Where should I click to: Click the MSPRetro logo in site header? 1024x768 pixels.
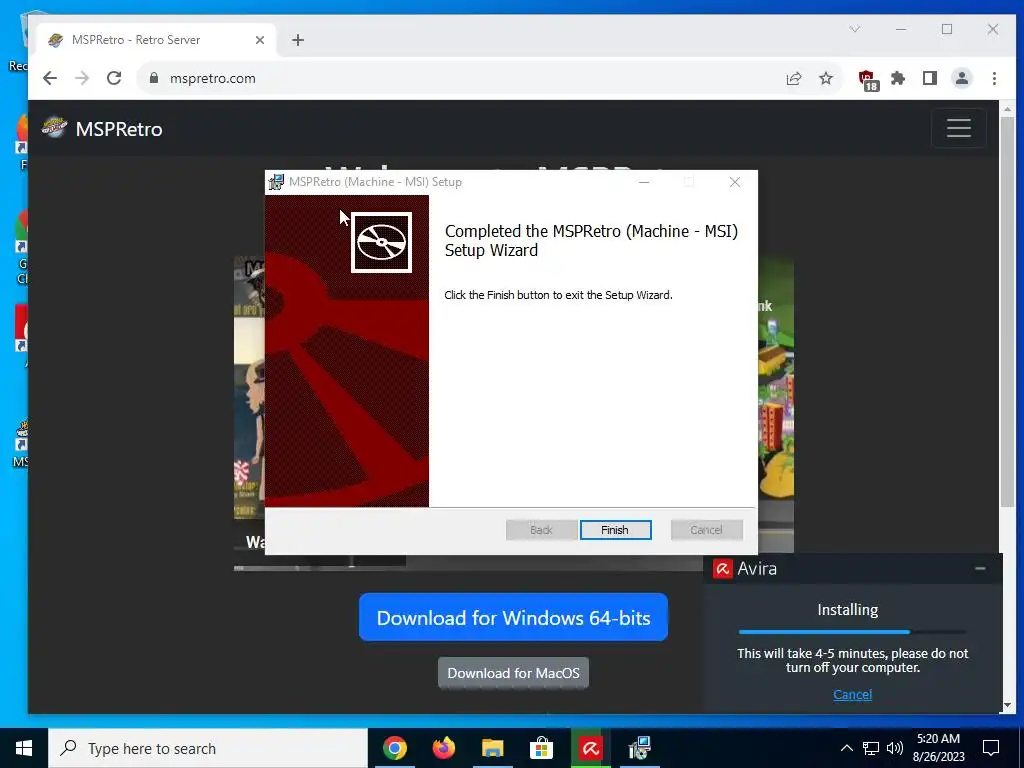54,127
